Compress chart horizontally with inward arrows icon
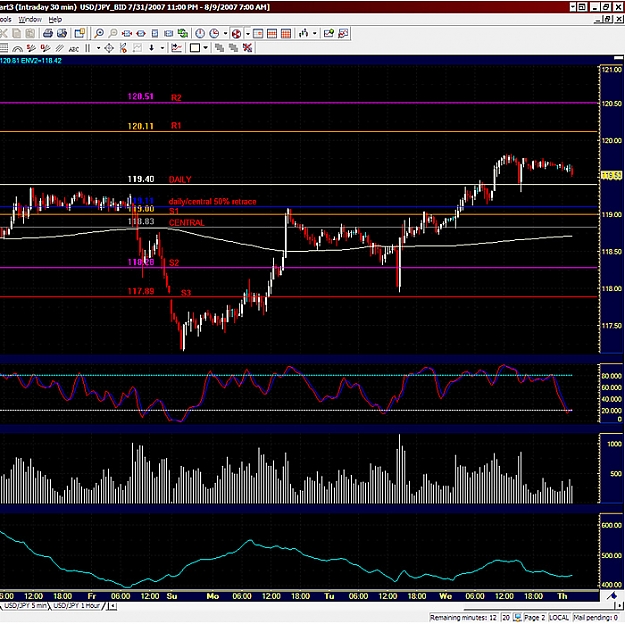Image resolution: width=625 pixels, height=624 pixels. pyautogui.click(x=127, y=33)
